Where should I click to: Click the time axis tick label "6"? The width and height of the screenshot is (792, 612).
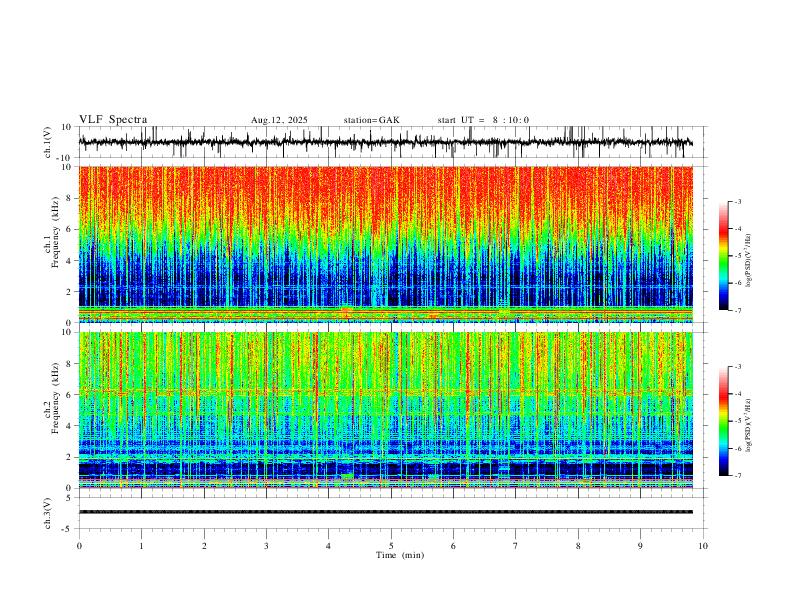coord(454,546)
